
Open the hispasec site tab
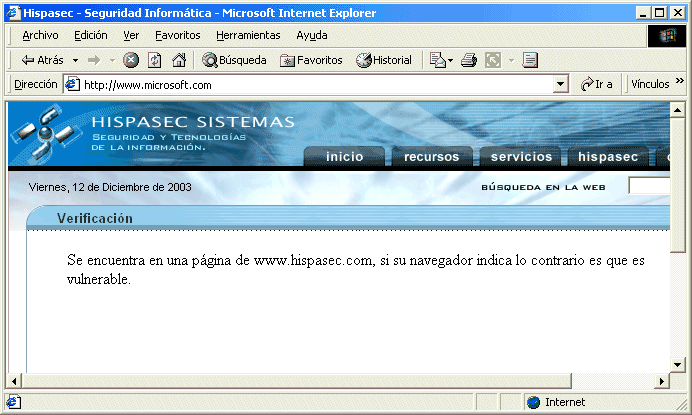point(608,157)
